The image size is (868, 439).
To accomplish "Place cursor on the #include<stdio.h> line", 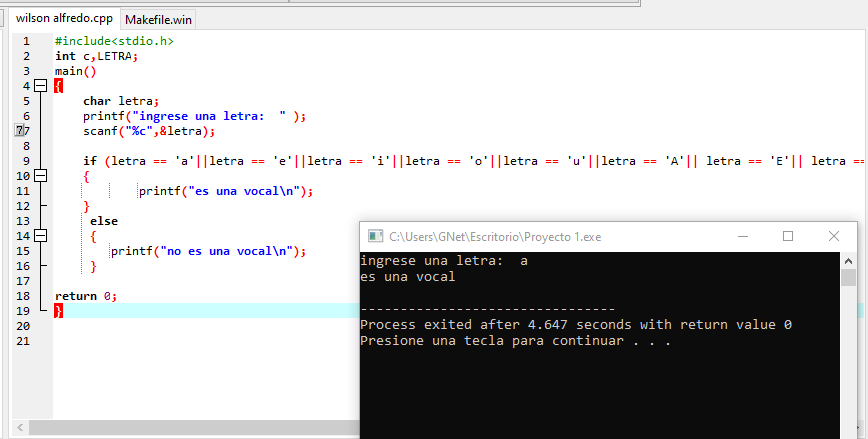I will pos(114,41).
